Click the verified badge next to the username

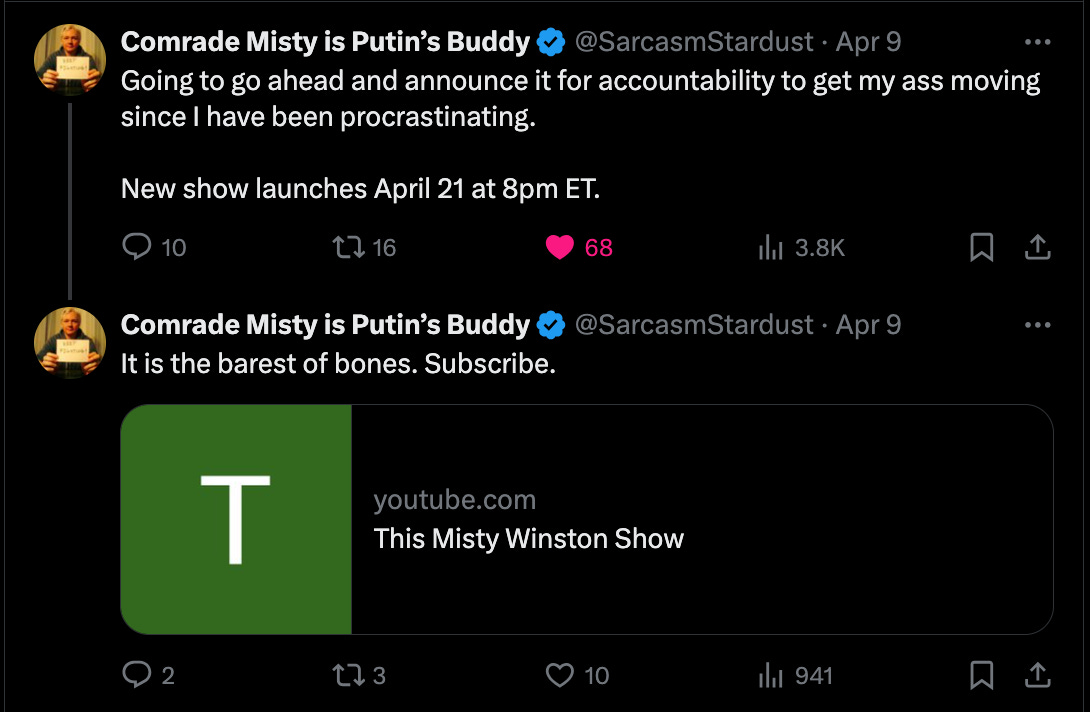548,42
